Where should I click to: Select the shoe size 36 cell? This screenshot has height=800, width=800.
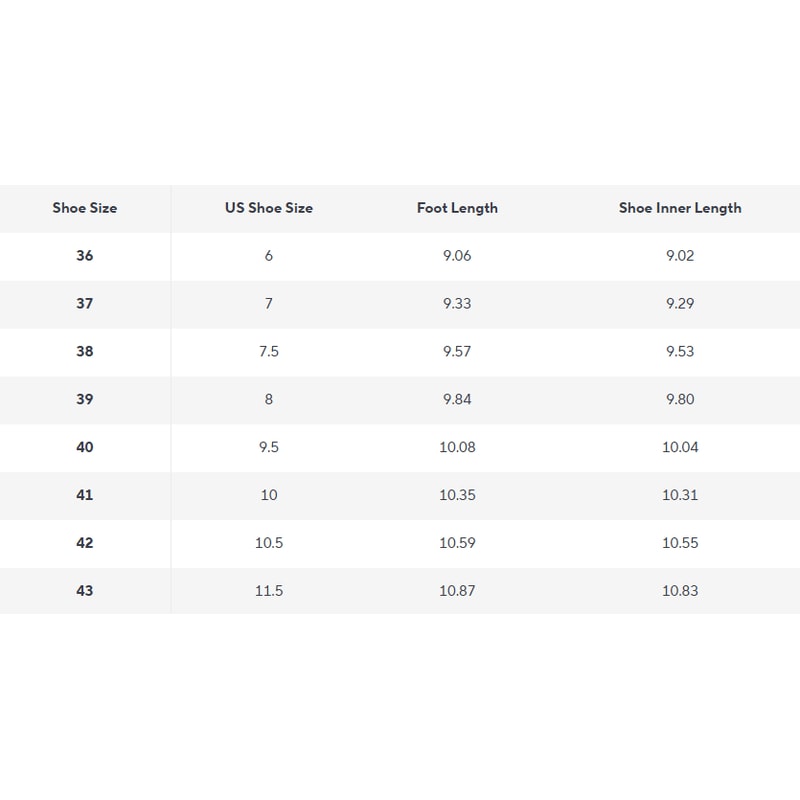[x=85, y=256]
